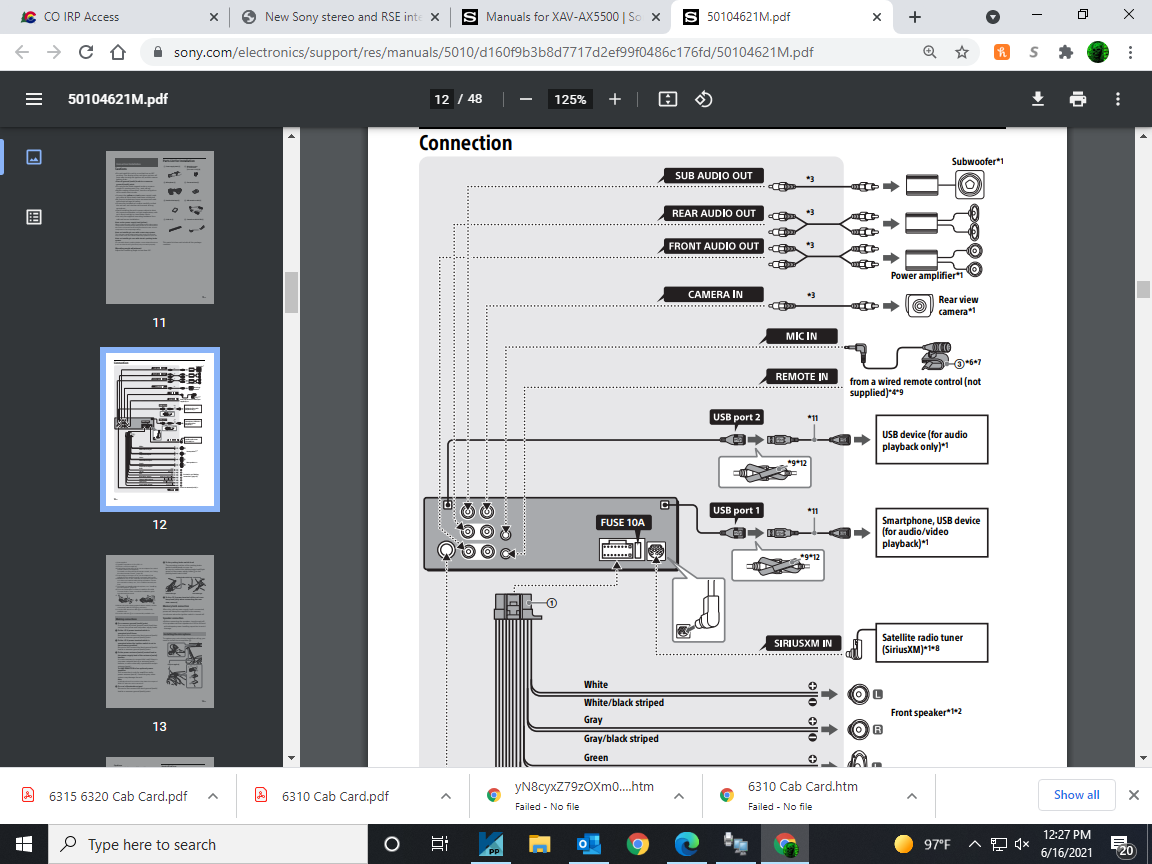Click the zoom level field 125%
This screenshot has width=1152, height=864.
[x=570, y=99]
